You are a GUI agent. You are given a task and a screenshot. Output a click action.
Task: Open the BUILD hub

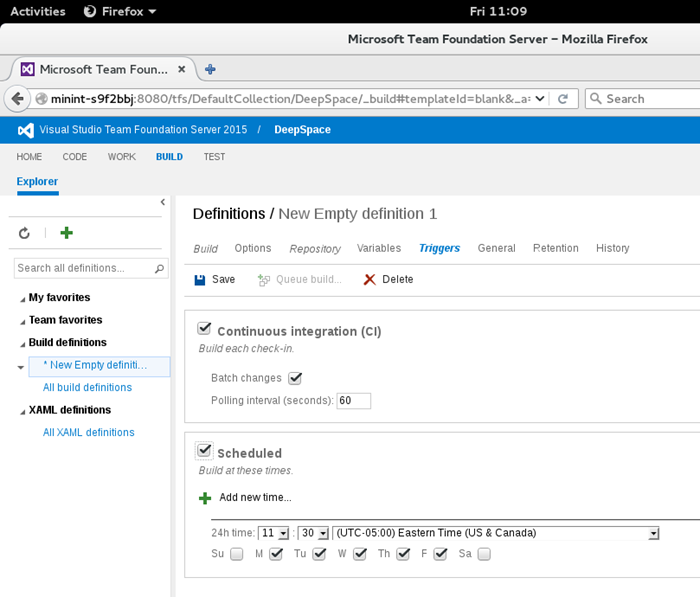(x=169, y=157)
